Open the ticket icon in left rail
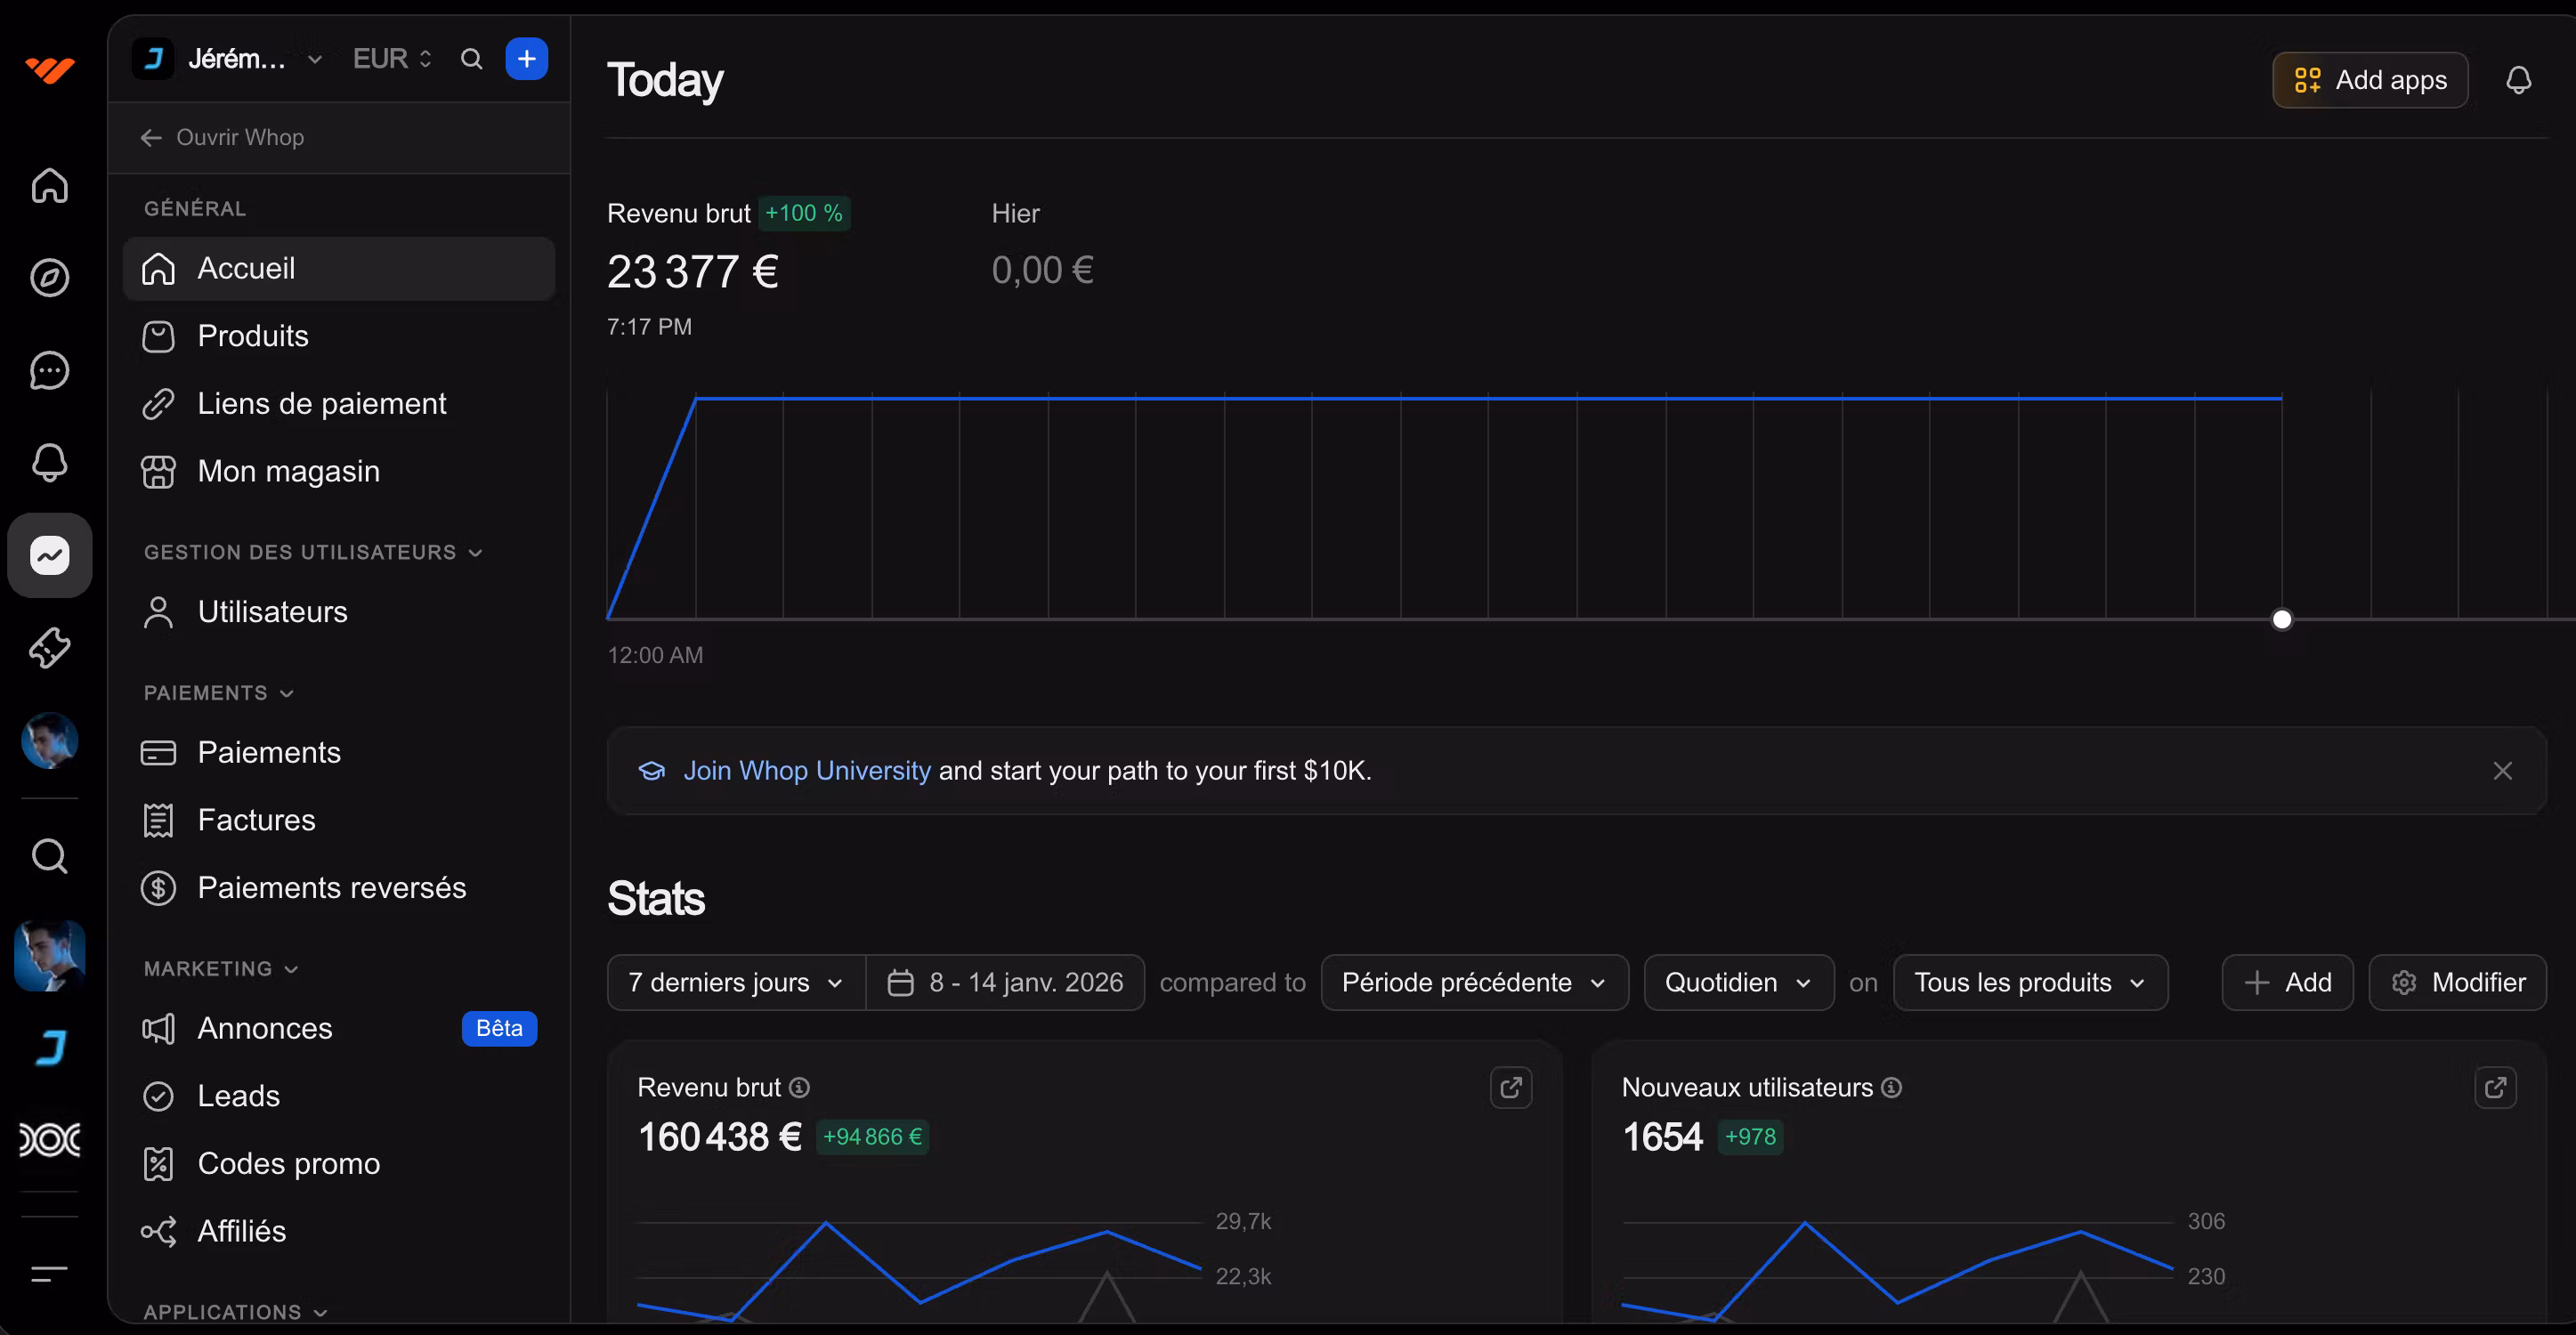Viewport: 2576px width, 1335px height. tap(49, 648)
